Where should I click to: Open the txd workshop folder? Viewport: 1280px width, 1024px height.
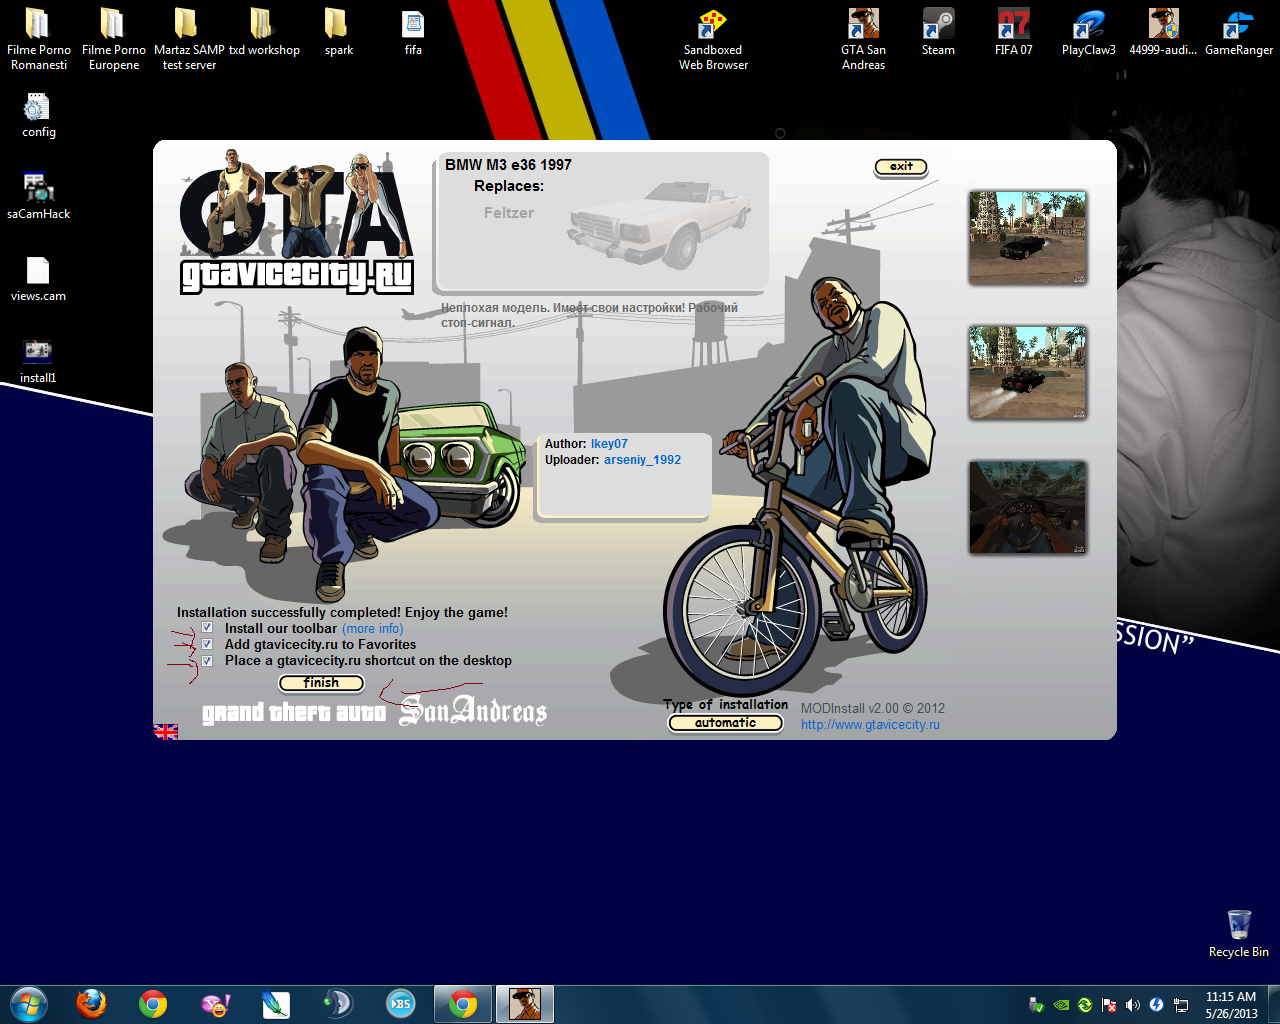click(263, 33)
